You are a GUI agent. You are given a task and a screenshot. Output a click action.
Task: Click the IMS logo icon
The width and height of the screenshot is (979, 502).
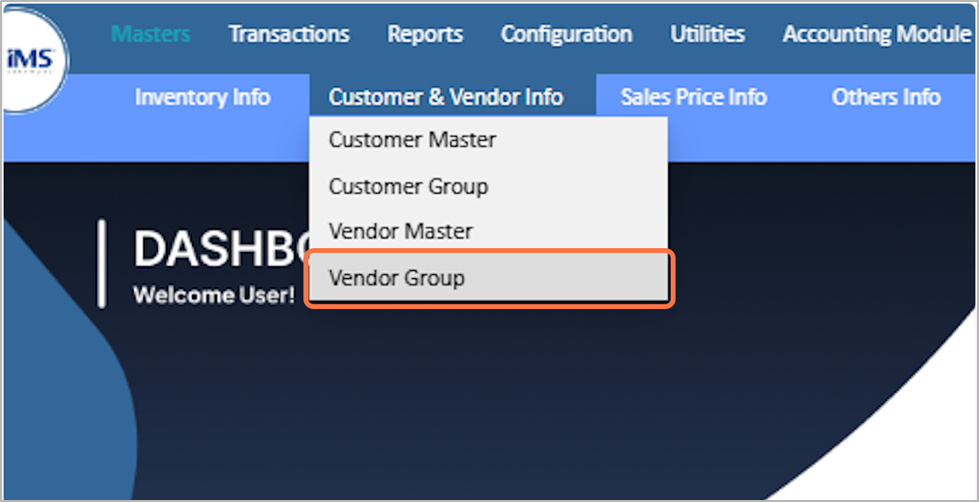34,59
